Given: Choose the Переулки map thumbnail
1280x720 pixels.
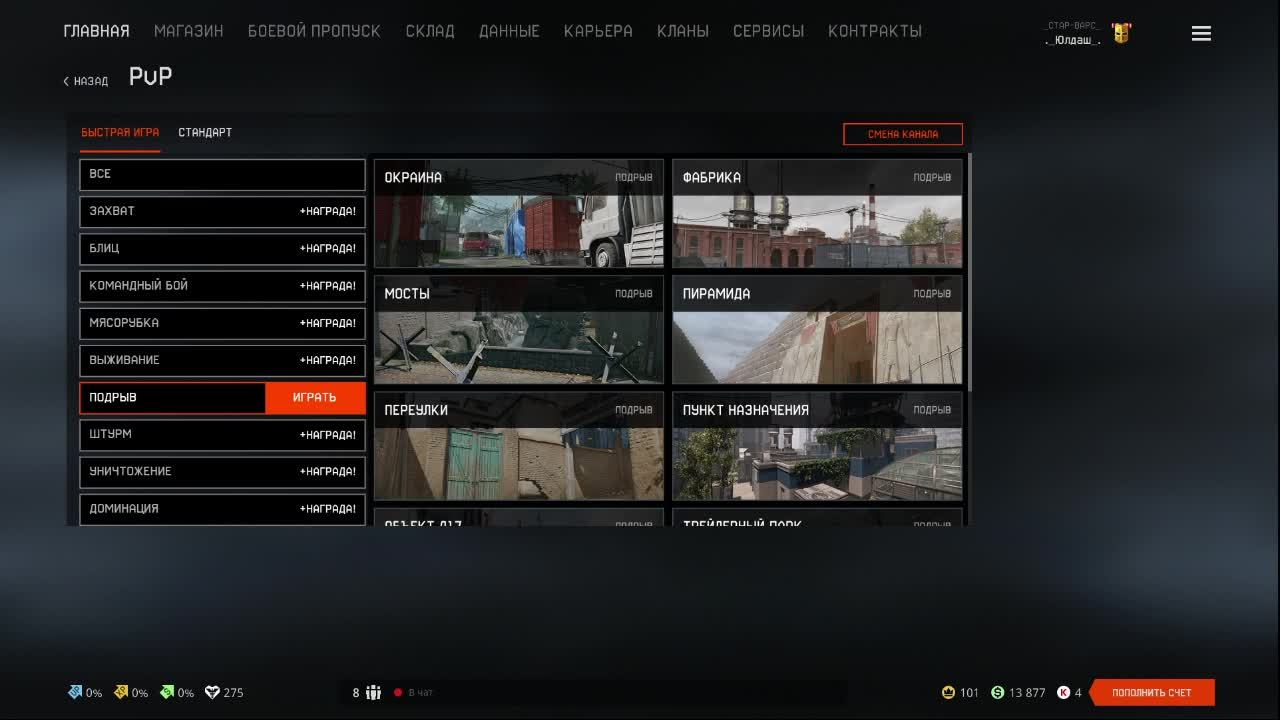Looking at the screenshot, I should point(519,446).
